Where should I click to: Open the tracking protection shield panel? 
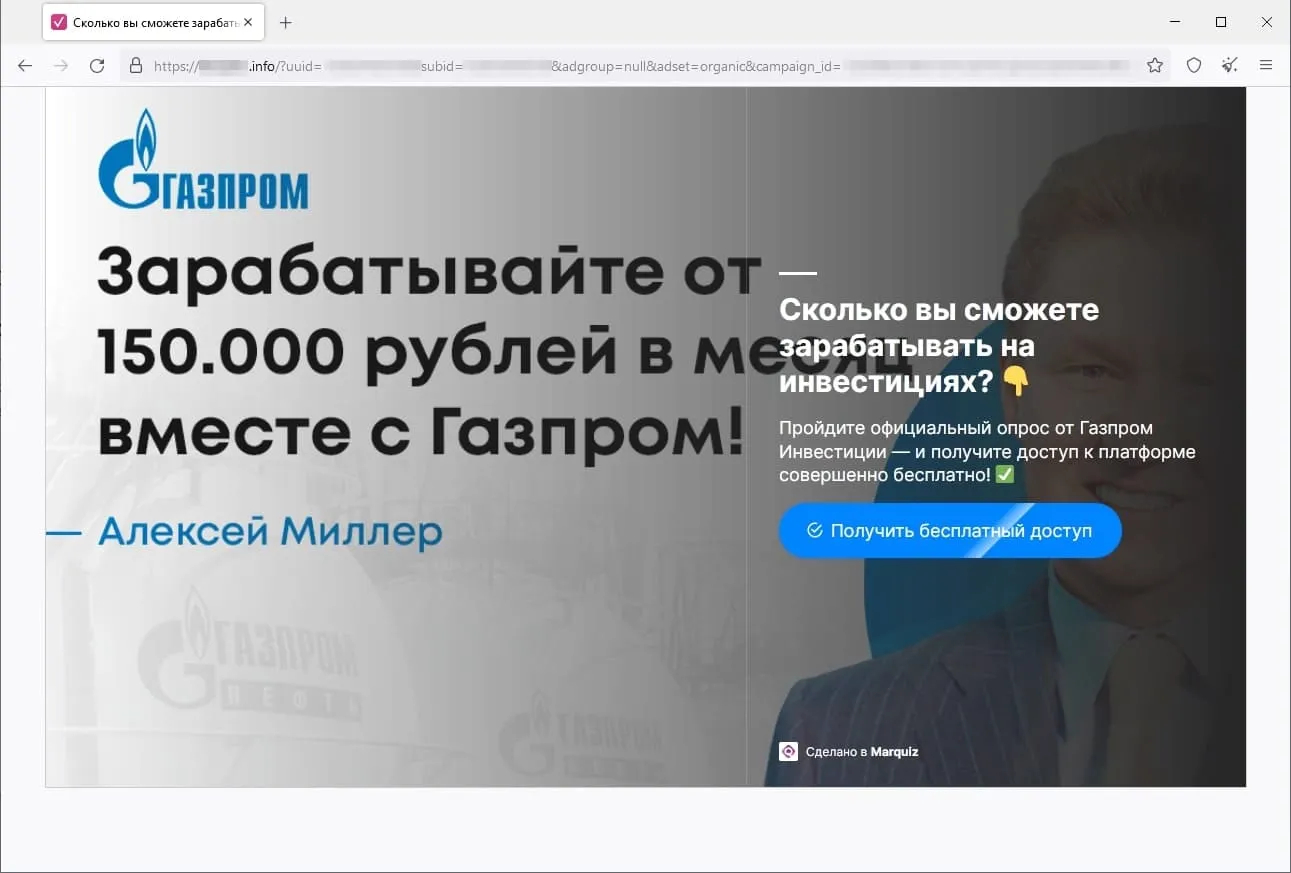click(1194, 65)
